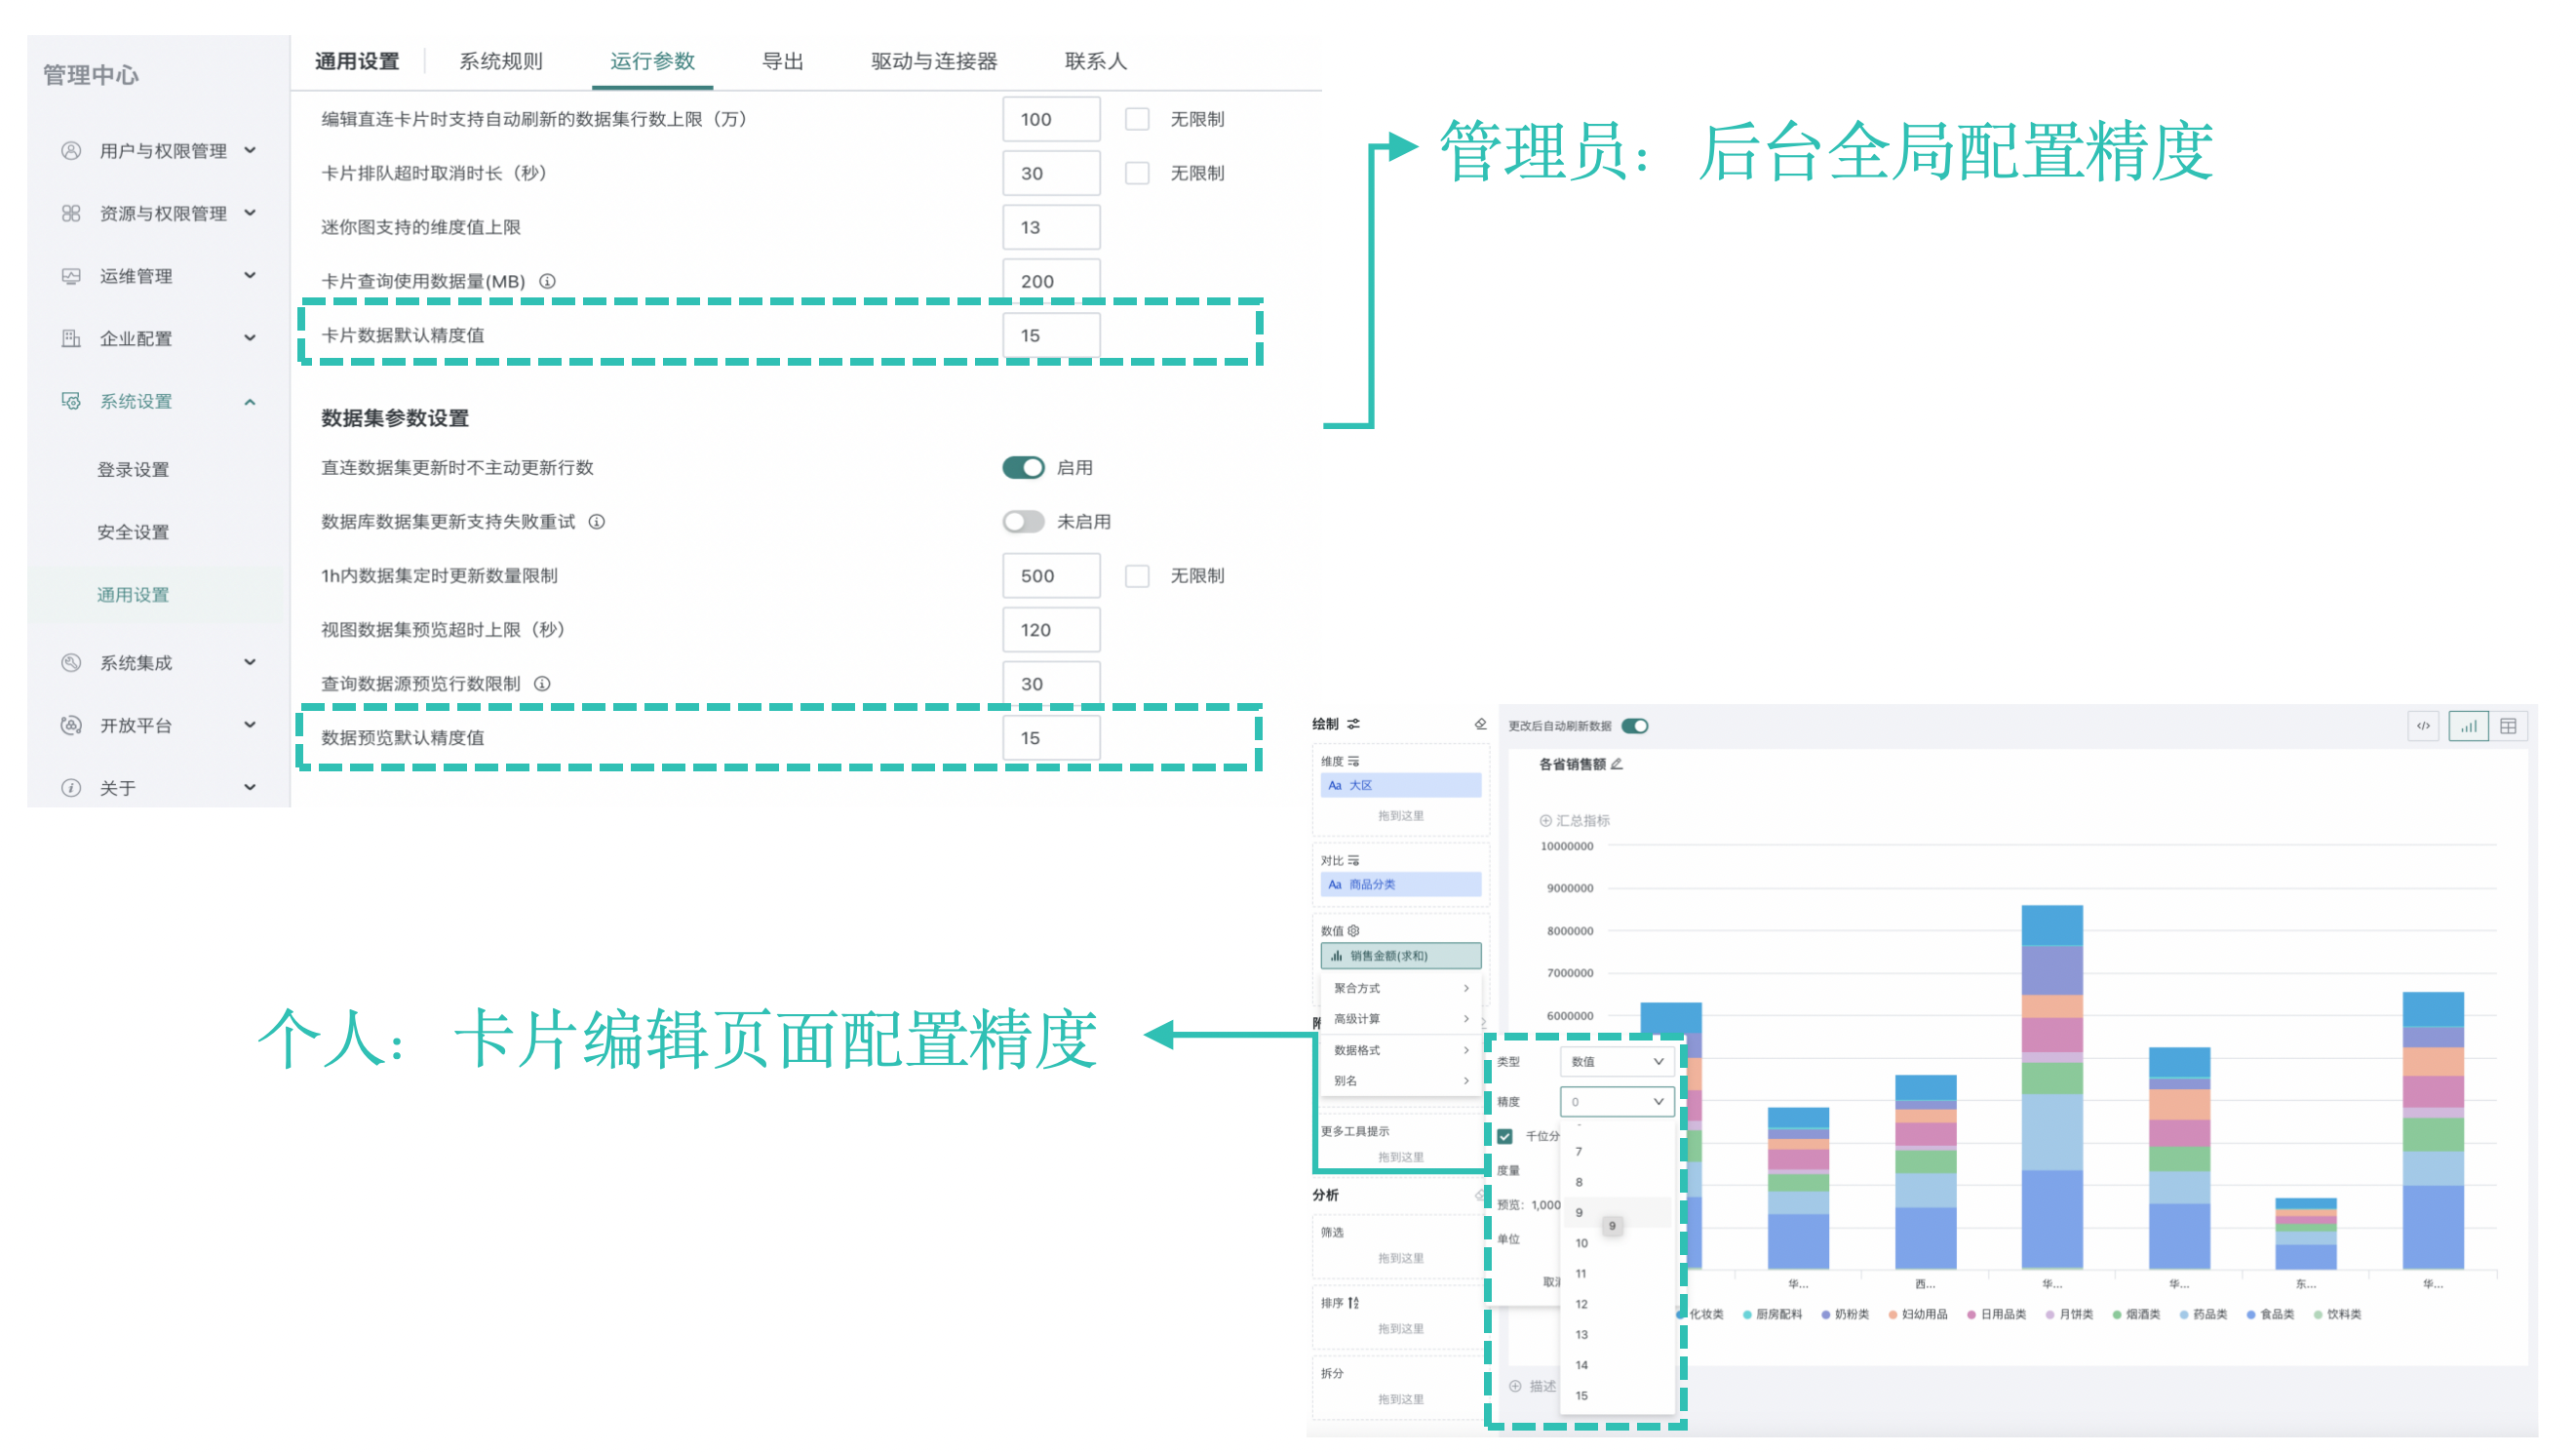Click 数据预览默认精度值 input field
This screenshot has height=1453, width=2576.
coord(1051,737)
